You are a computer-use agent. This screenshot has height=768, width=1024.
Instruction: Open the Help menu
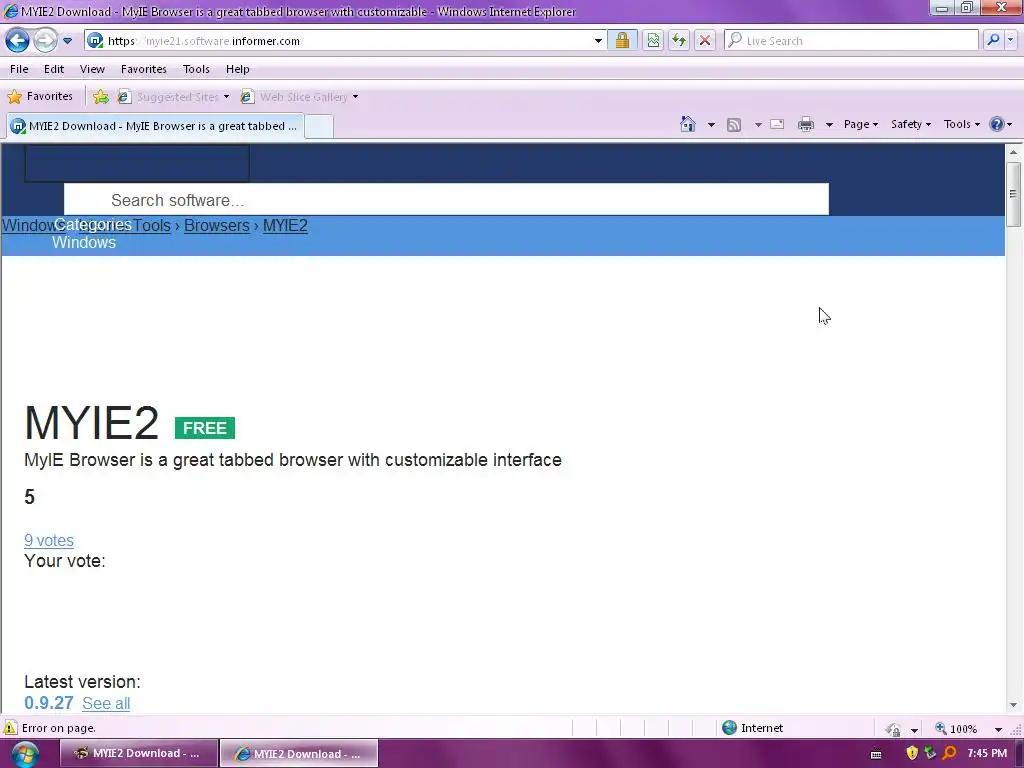(238, 69)
